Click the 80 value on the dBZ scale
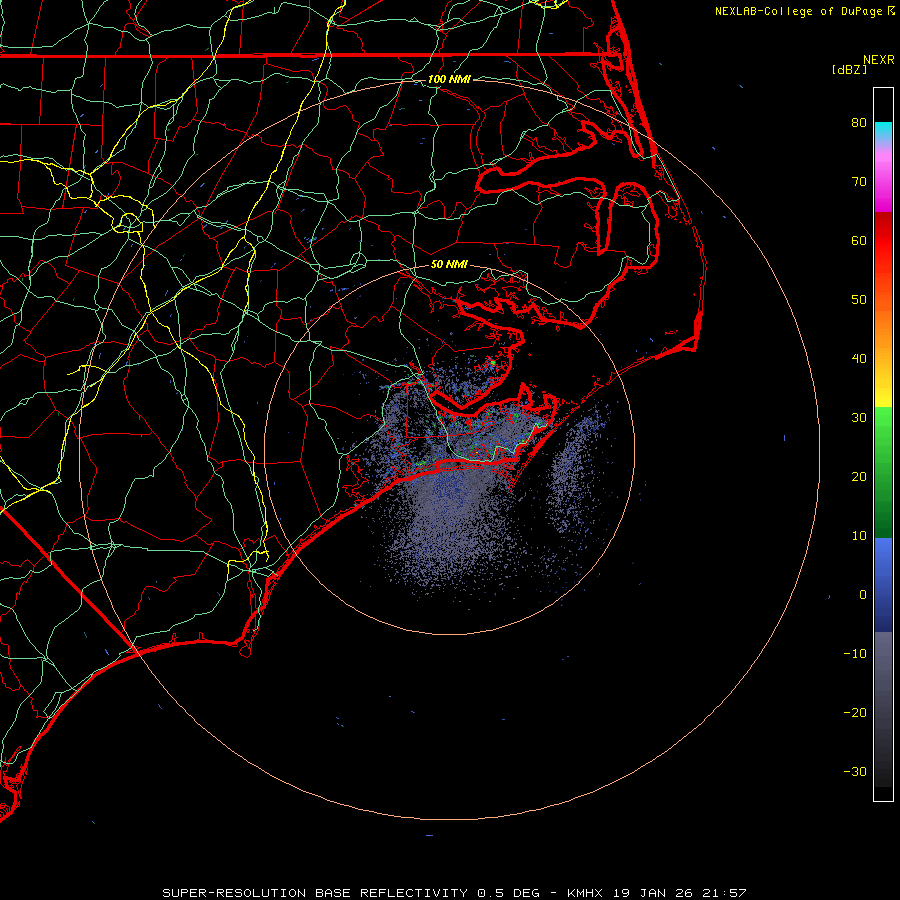900x900 pixels. pyautogui.click(x=859, y=123)
